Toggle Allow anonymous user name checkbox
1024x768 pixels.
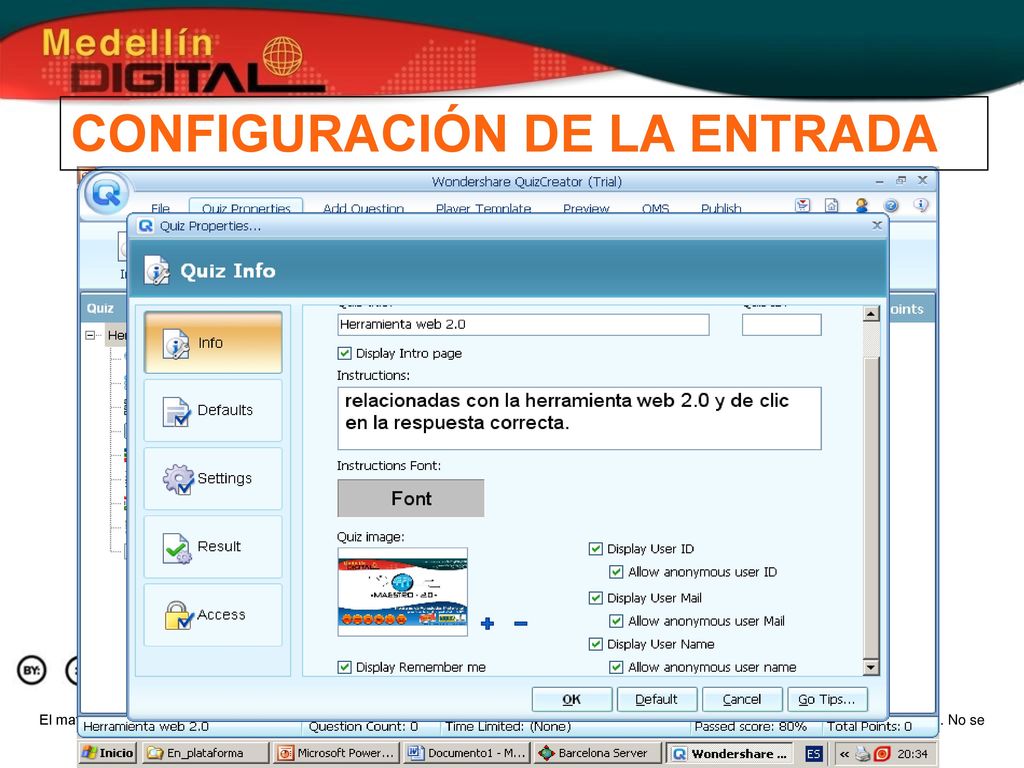616,667
